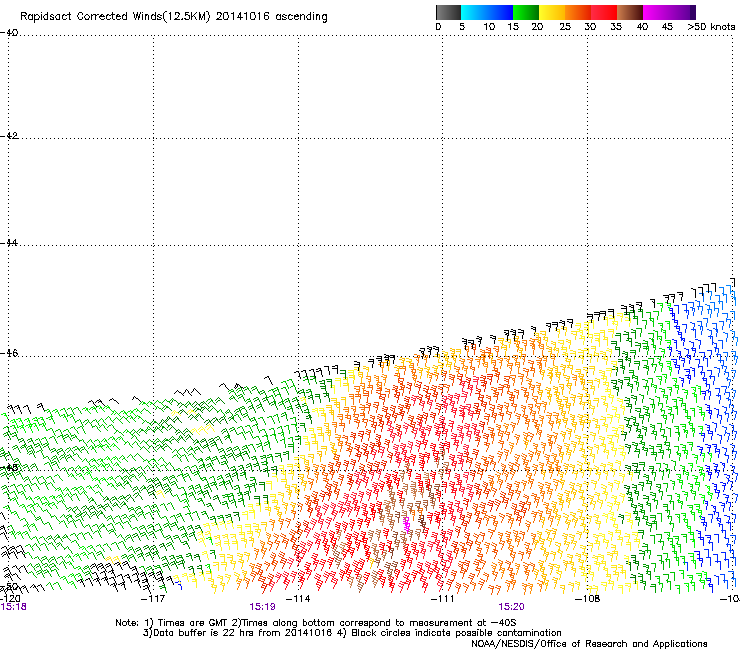
Task: Click the red 30-35 knots legend swatch
Action: (604, 12)
